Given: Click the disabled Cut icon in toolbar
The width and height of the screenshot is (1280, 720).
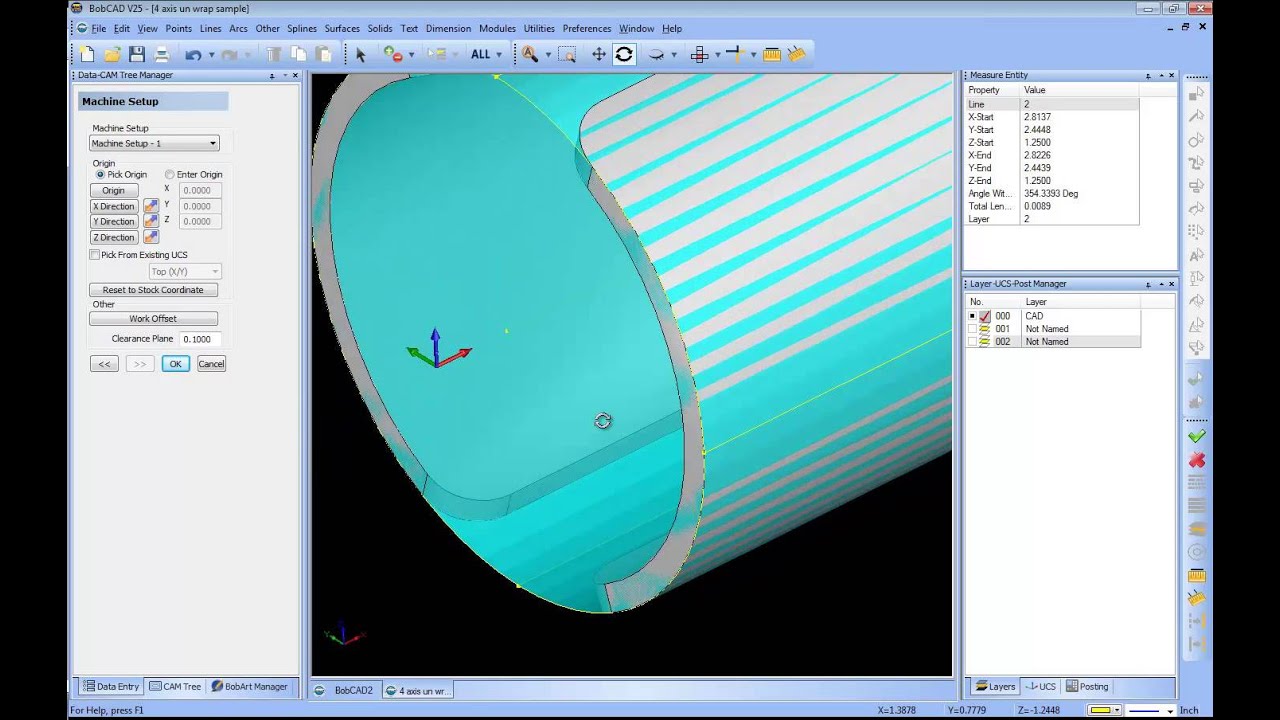Looking at the screenshot, I should point(274,54).
